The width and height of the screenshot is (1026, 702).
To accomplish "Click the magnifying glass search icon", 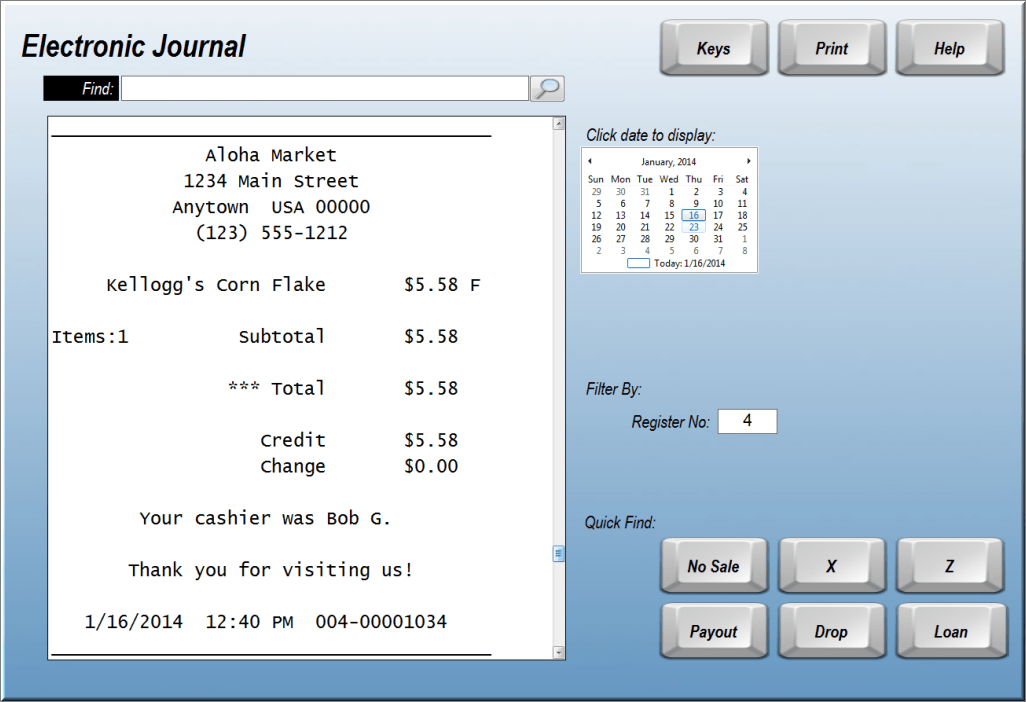I will pos(546,88).
